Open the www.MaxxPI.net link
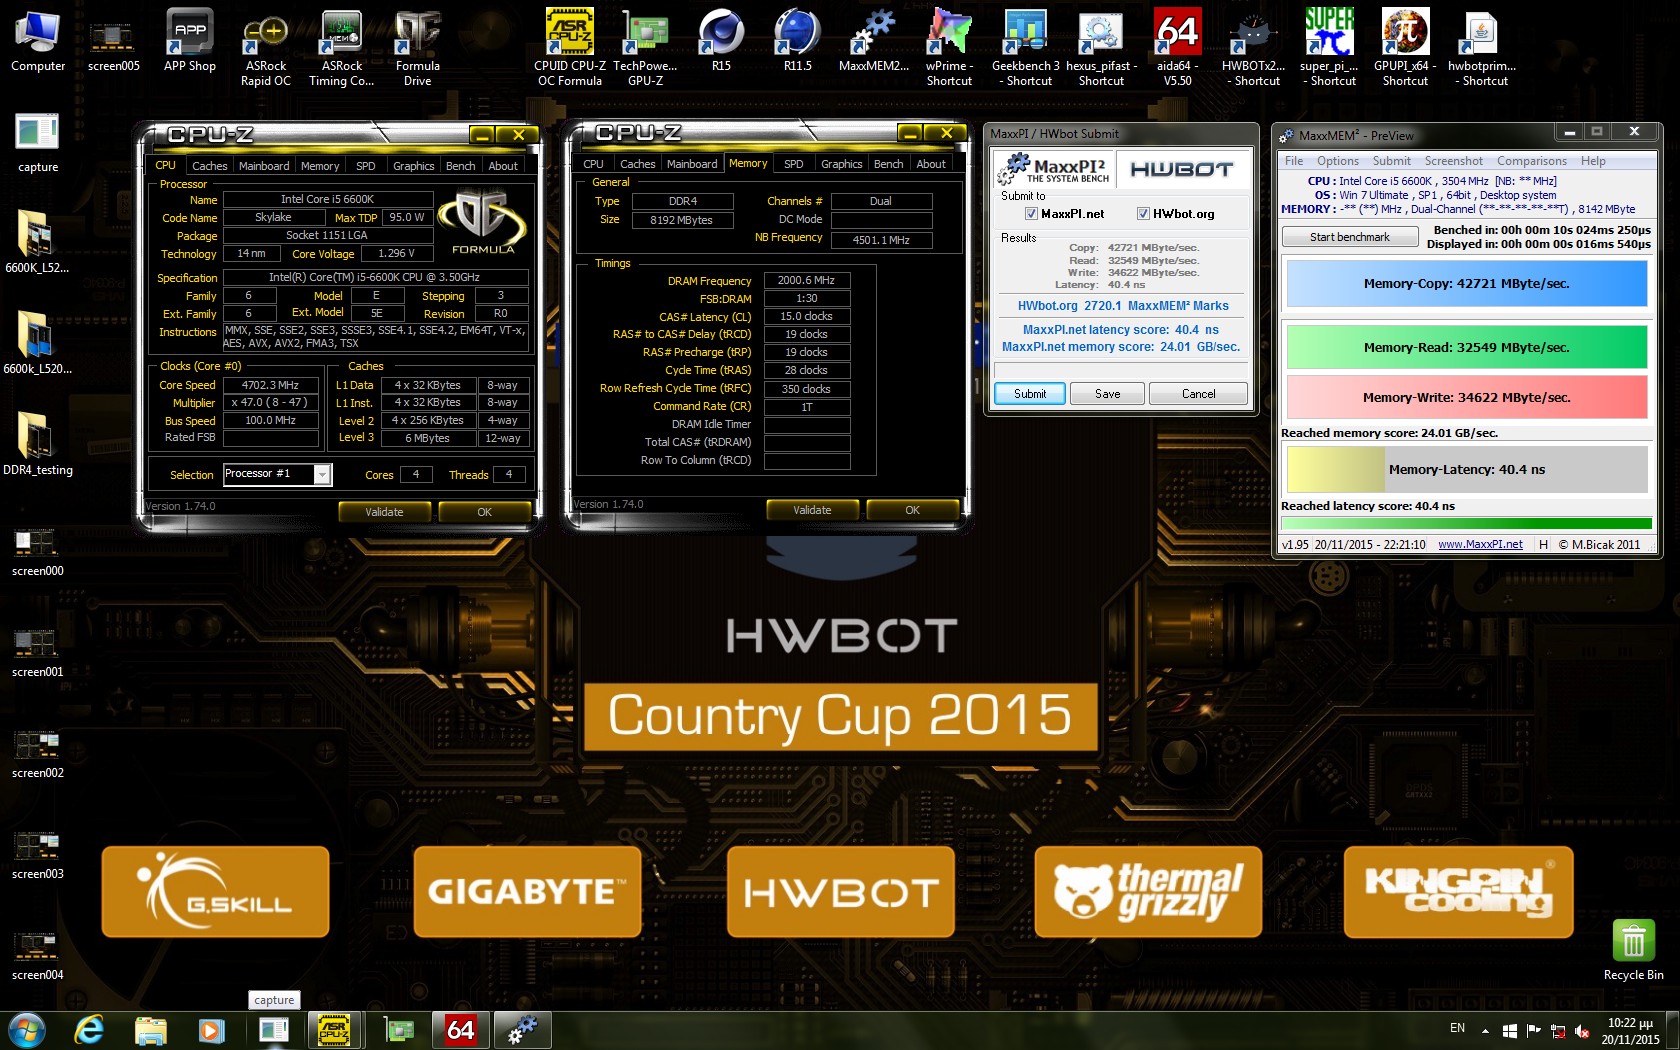1680x1050 pixels. pos(1480,545)
